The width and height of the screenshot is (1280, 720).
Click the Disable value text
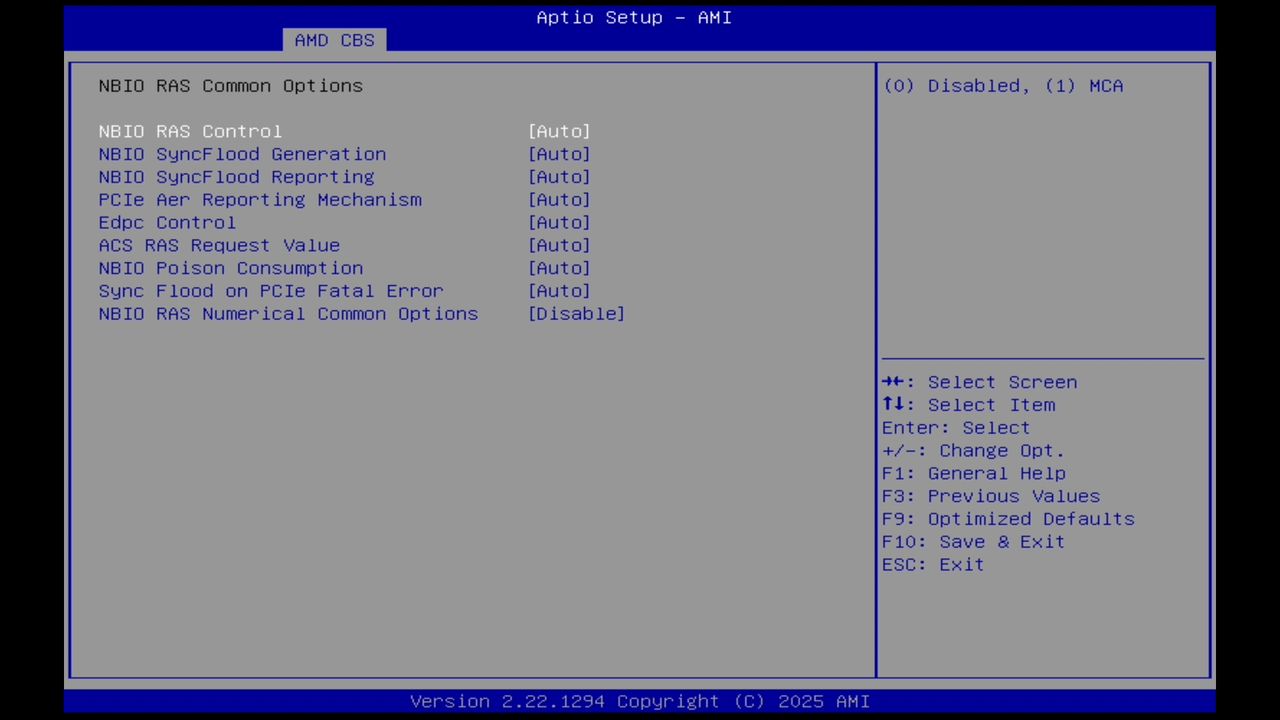tap(576, 314)
